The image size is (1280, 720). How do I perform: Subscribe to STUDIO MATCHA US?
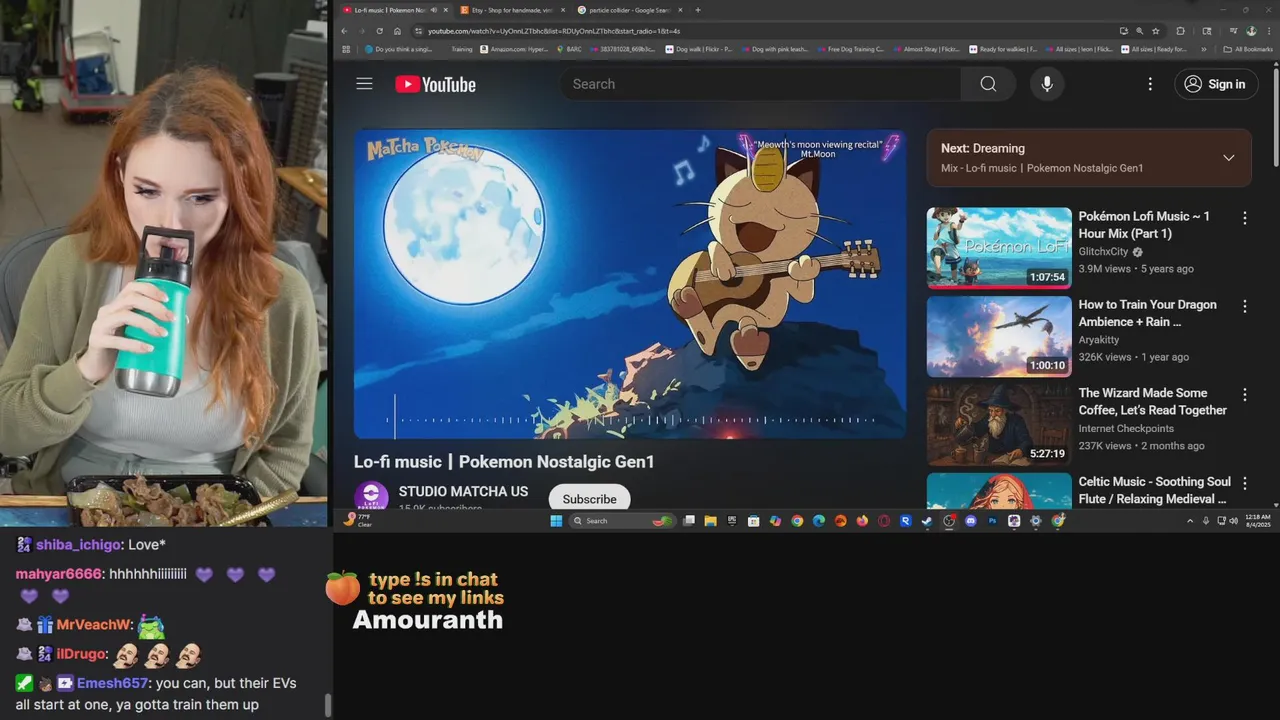[589, 499]
